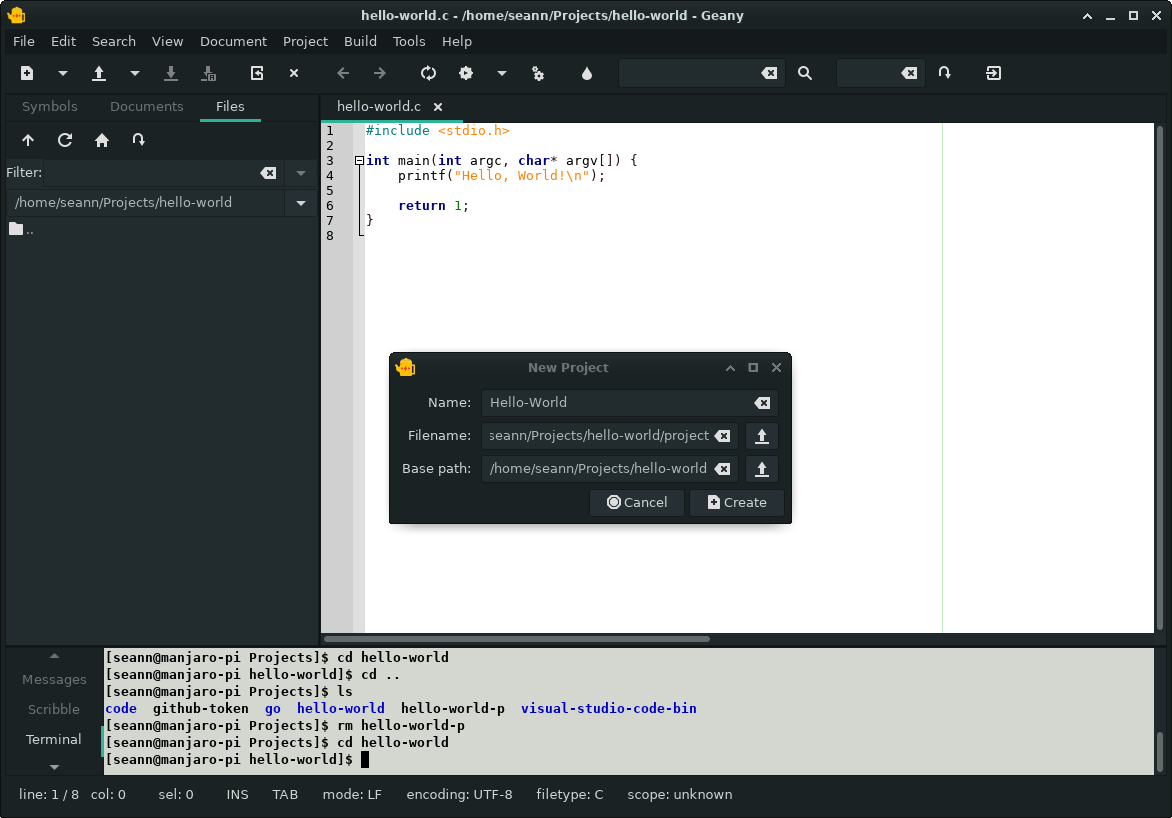Open the Build menu
Image resolution: width=1172 pixels, height=818 pixels.
[360, 41]
